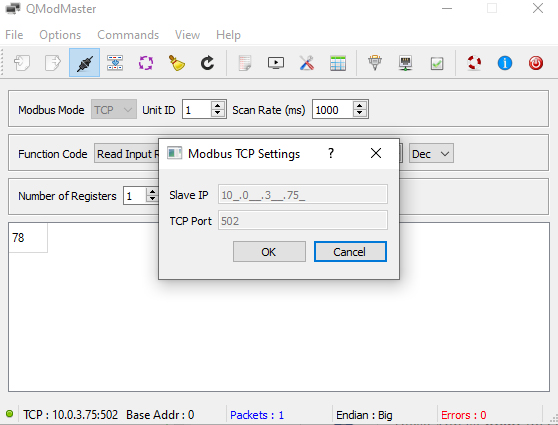
Task: Select the register cell showing 78
Action: (28, 237)
